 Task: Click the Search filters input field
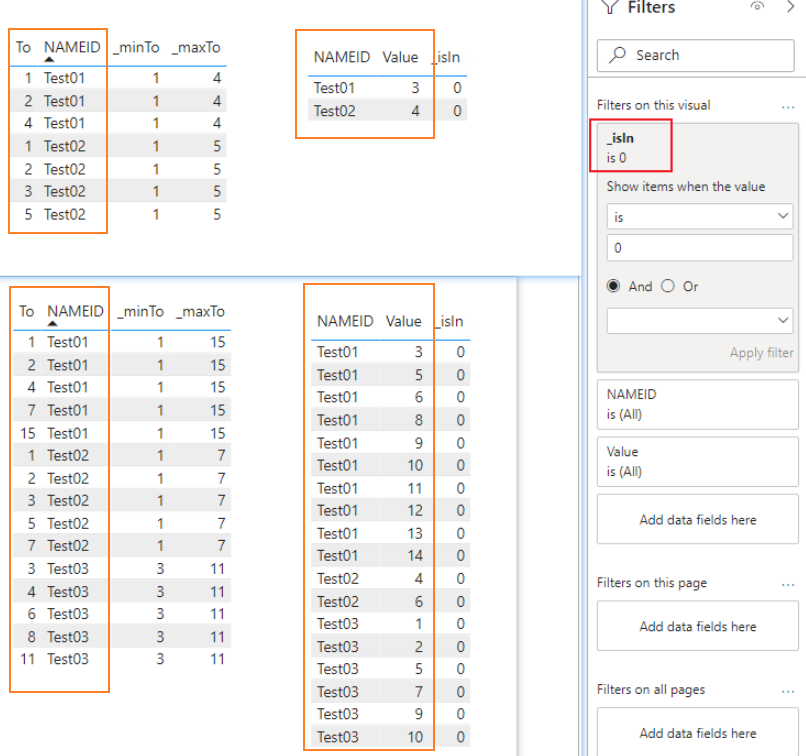click(x=695, y=55)
